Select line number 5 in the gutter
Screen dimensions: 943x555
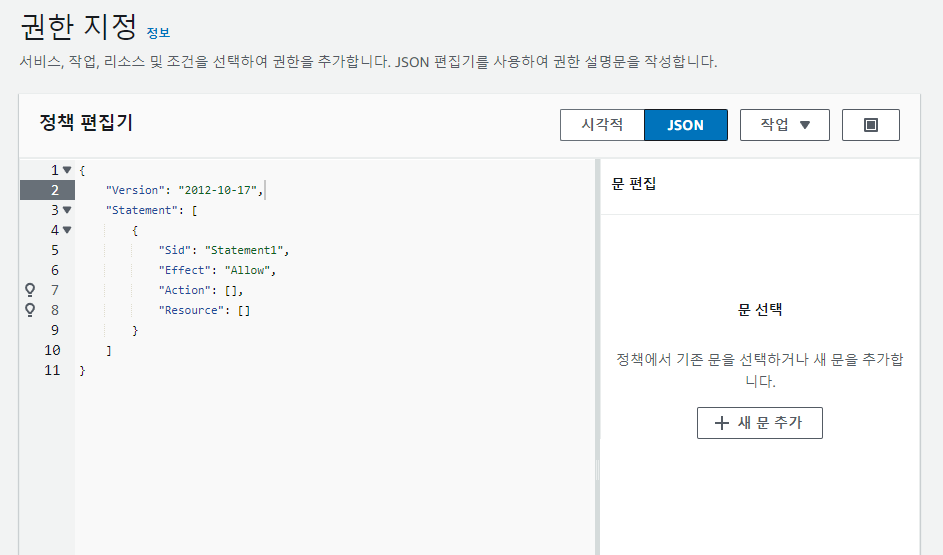pos(55,250)
